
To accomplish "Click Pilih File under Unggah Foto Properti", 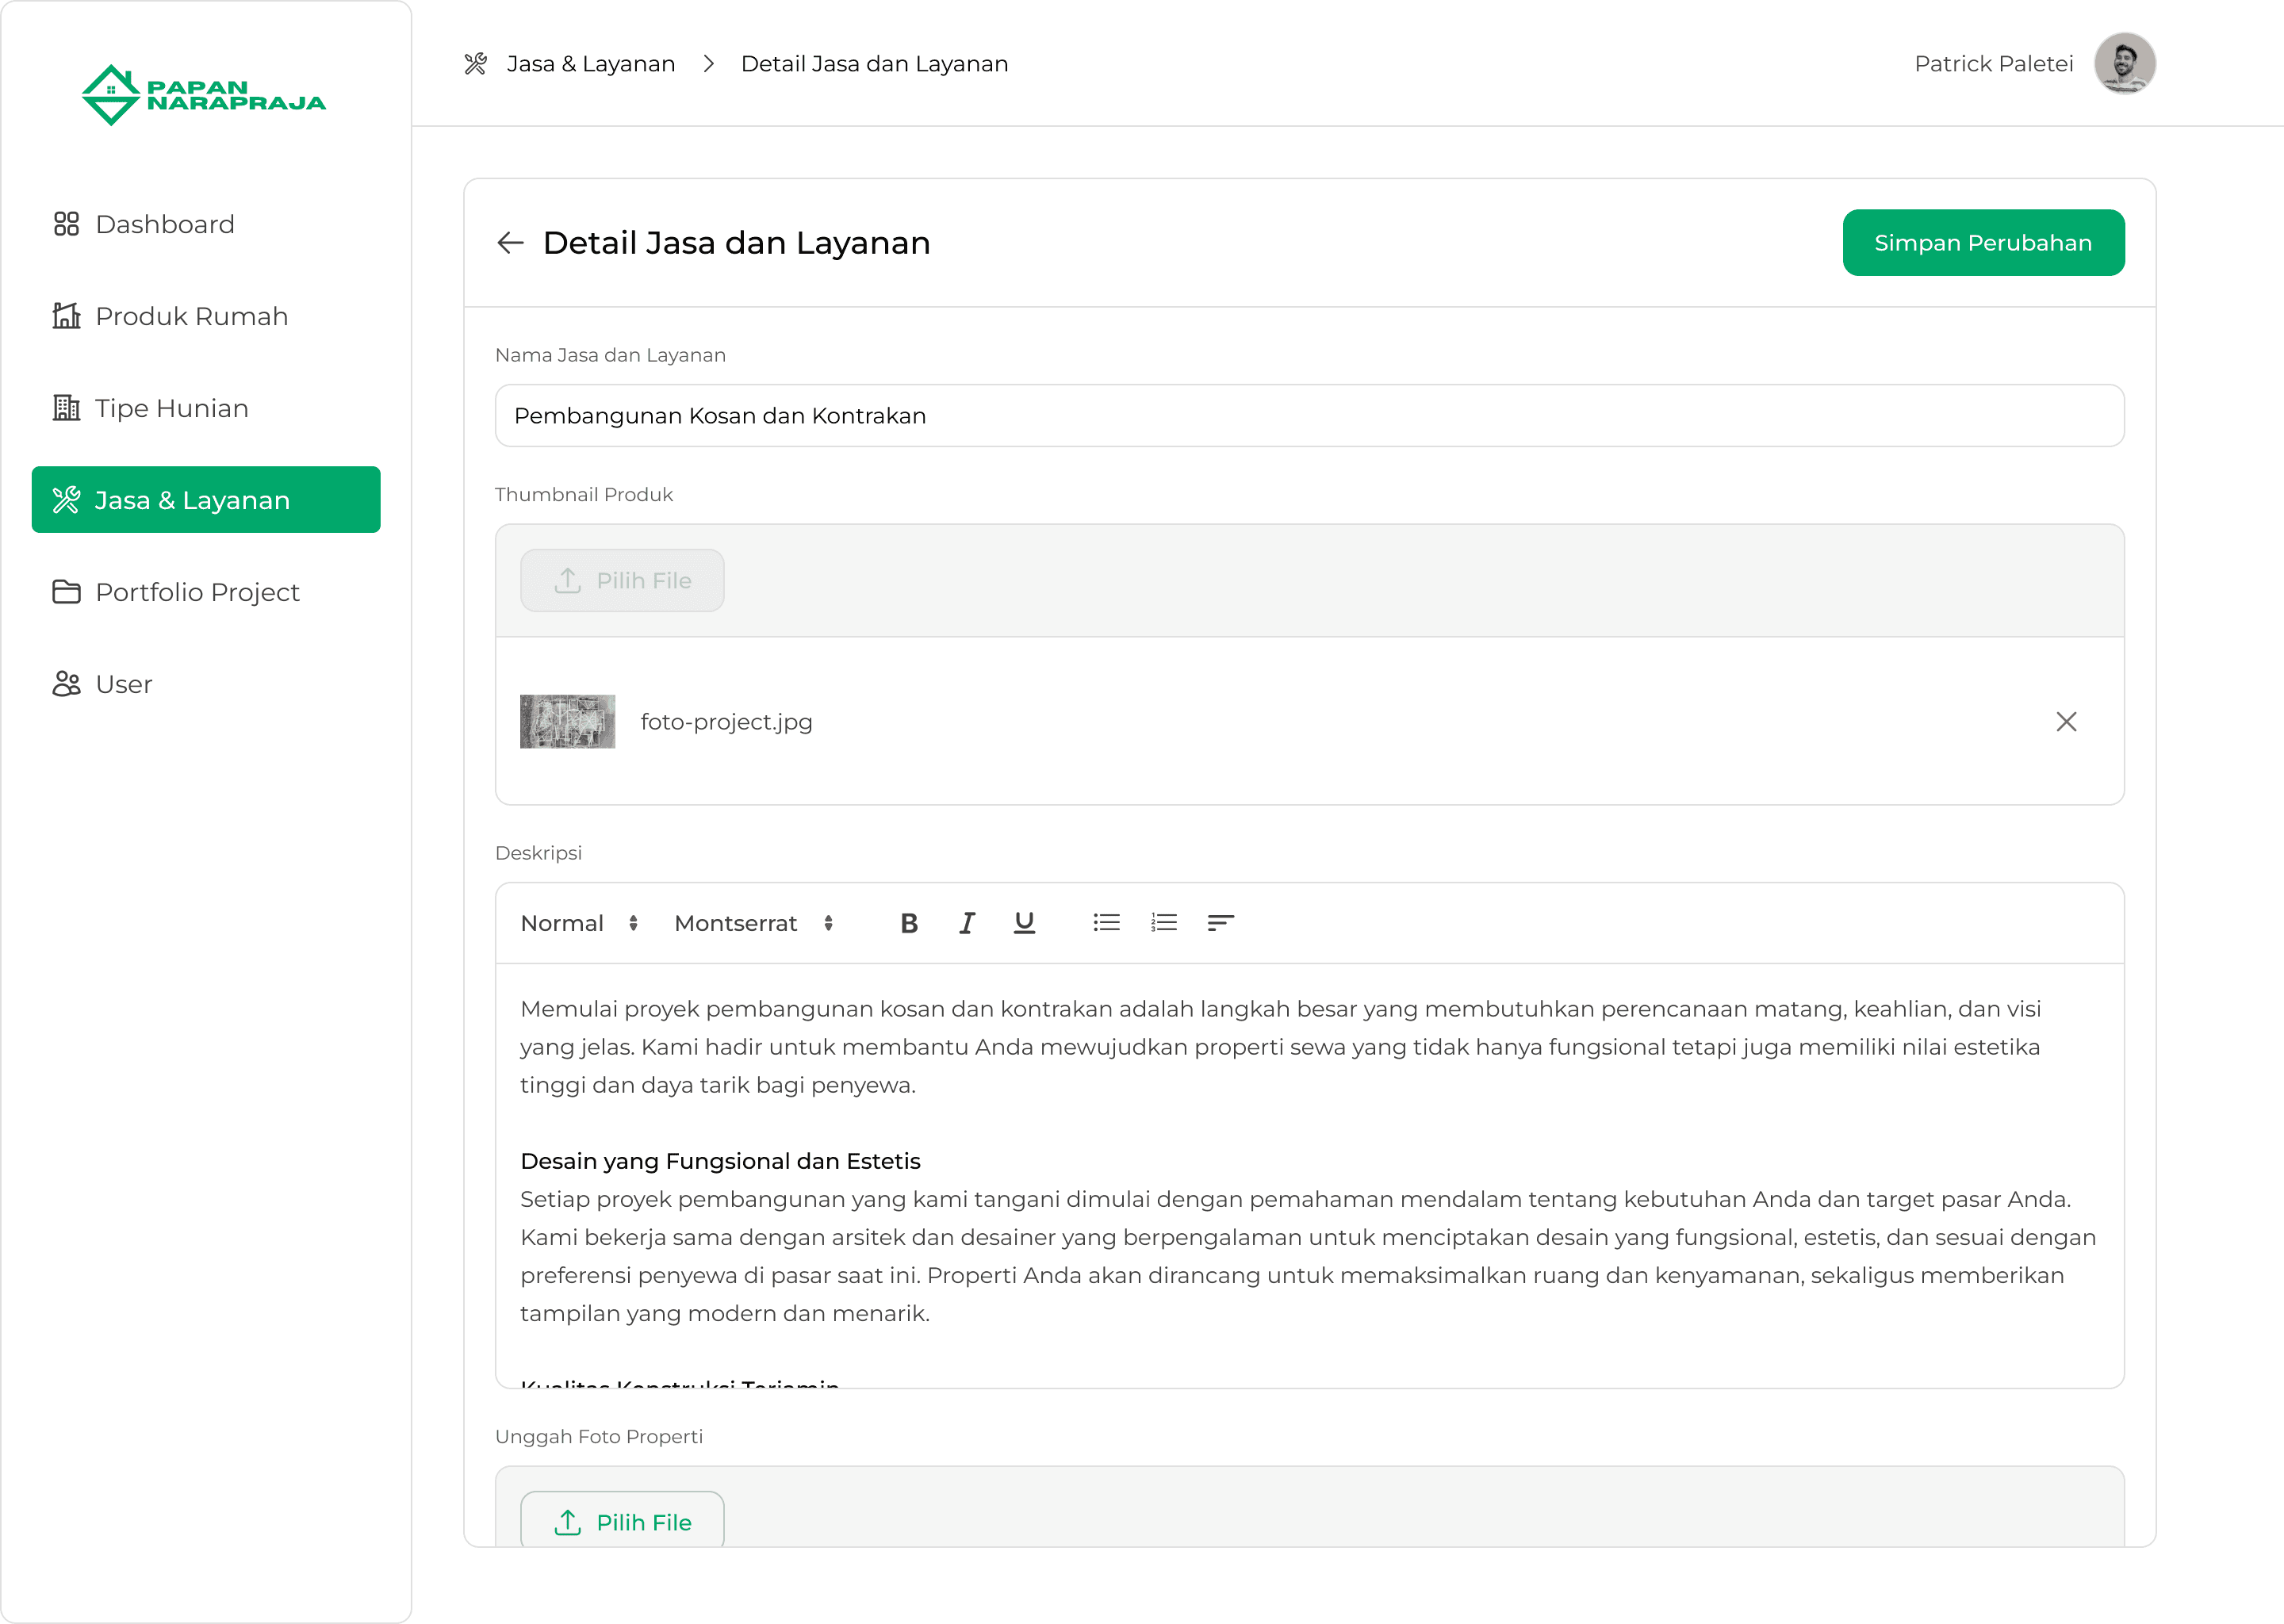I will pyautogui.click(x=622, y=1521).
